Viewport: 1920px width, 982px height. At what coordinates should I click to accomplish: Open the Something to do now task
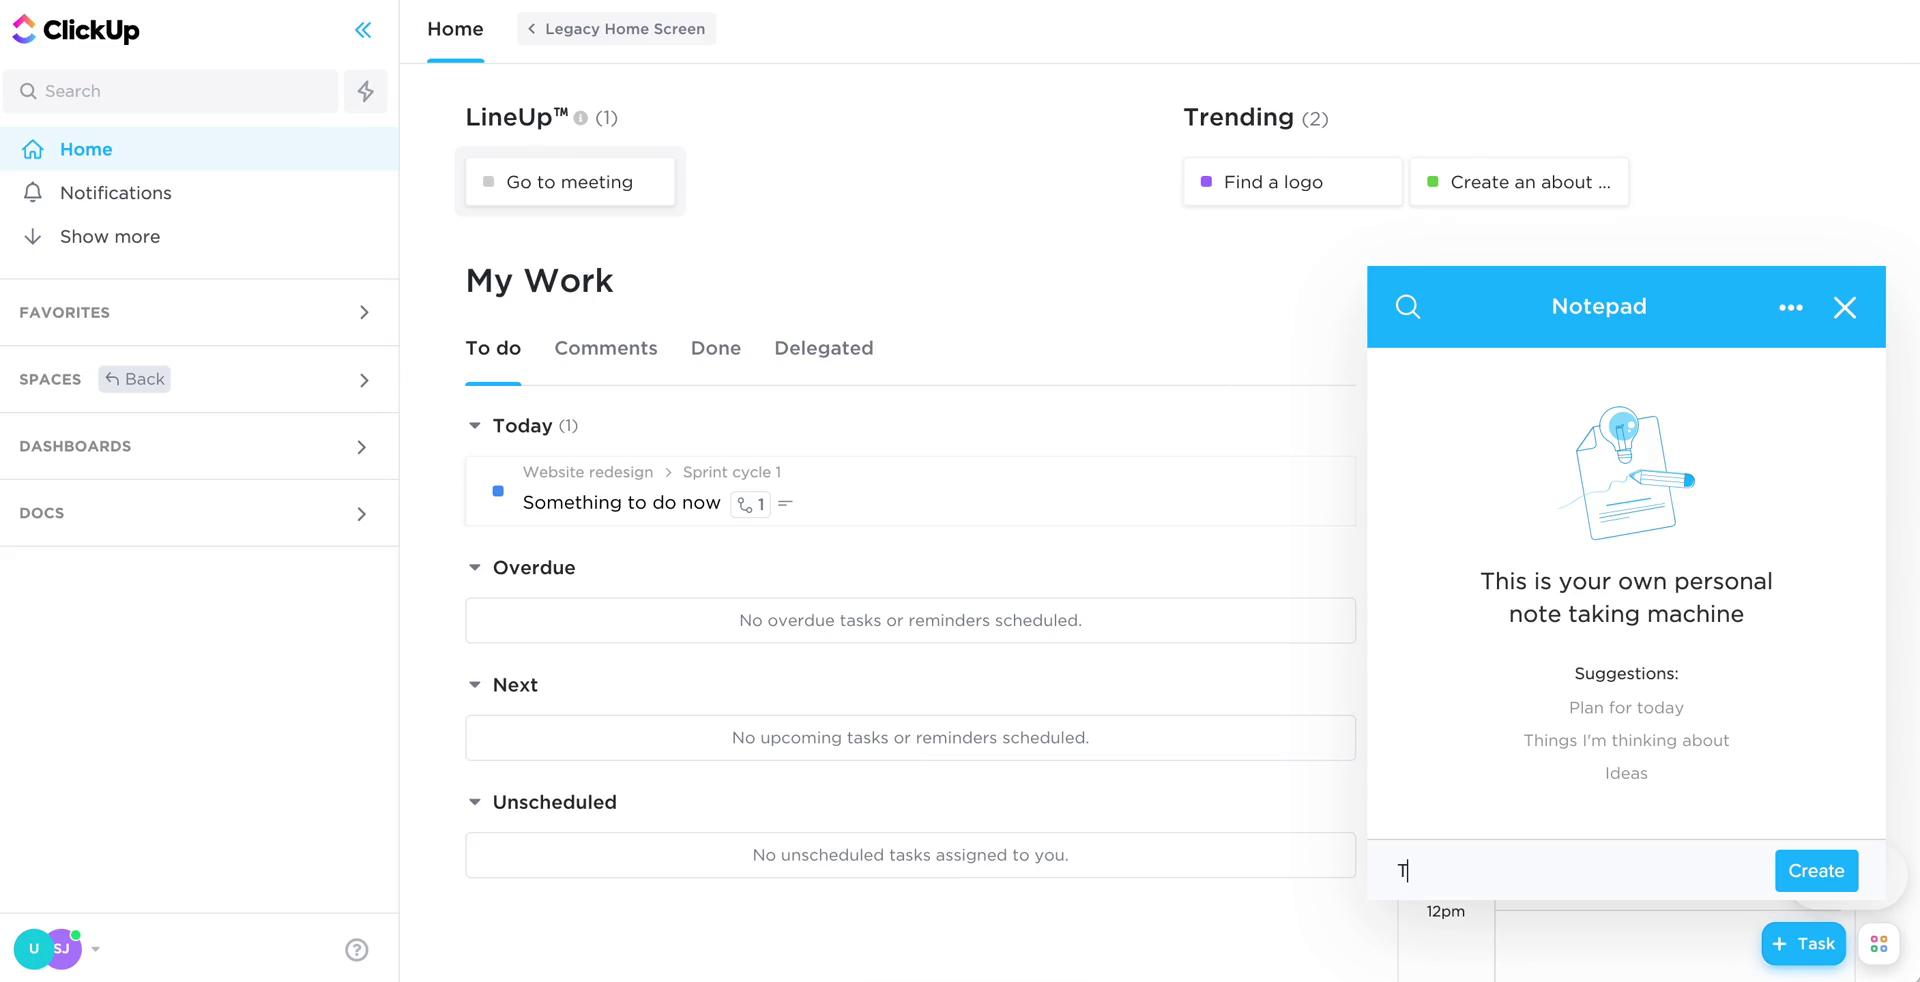[621, 503]
